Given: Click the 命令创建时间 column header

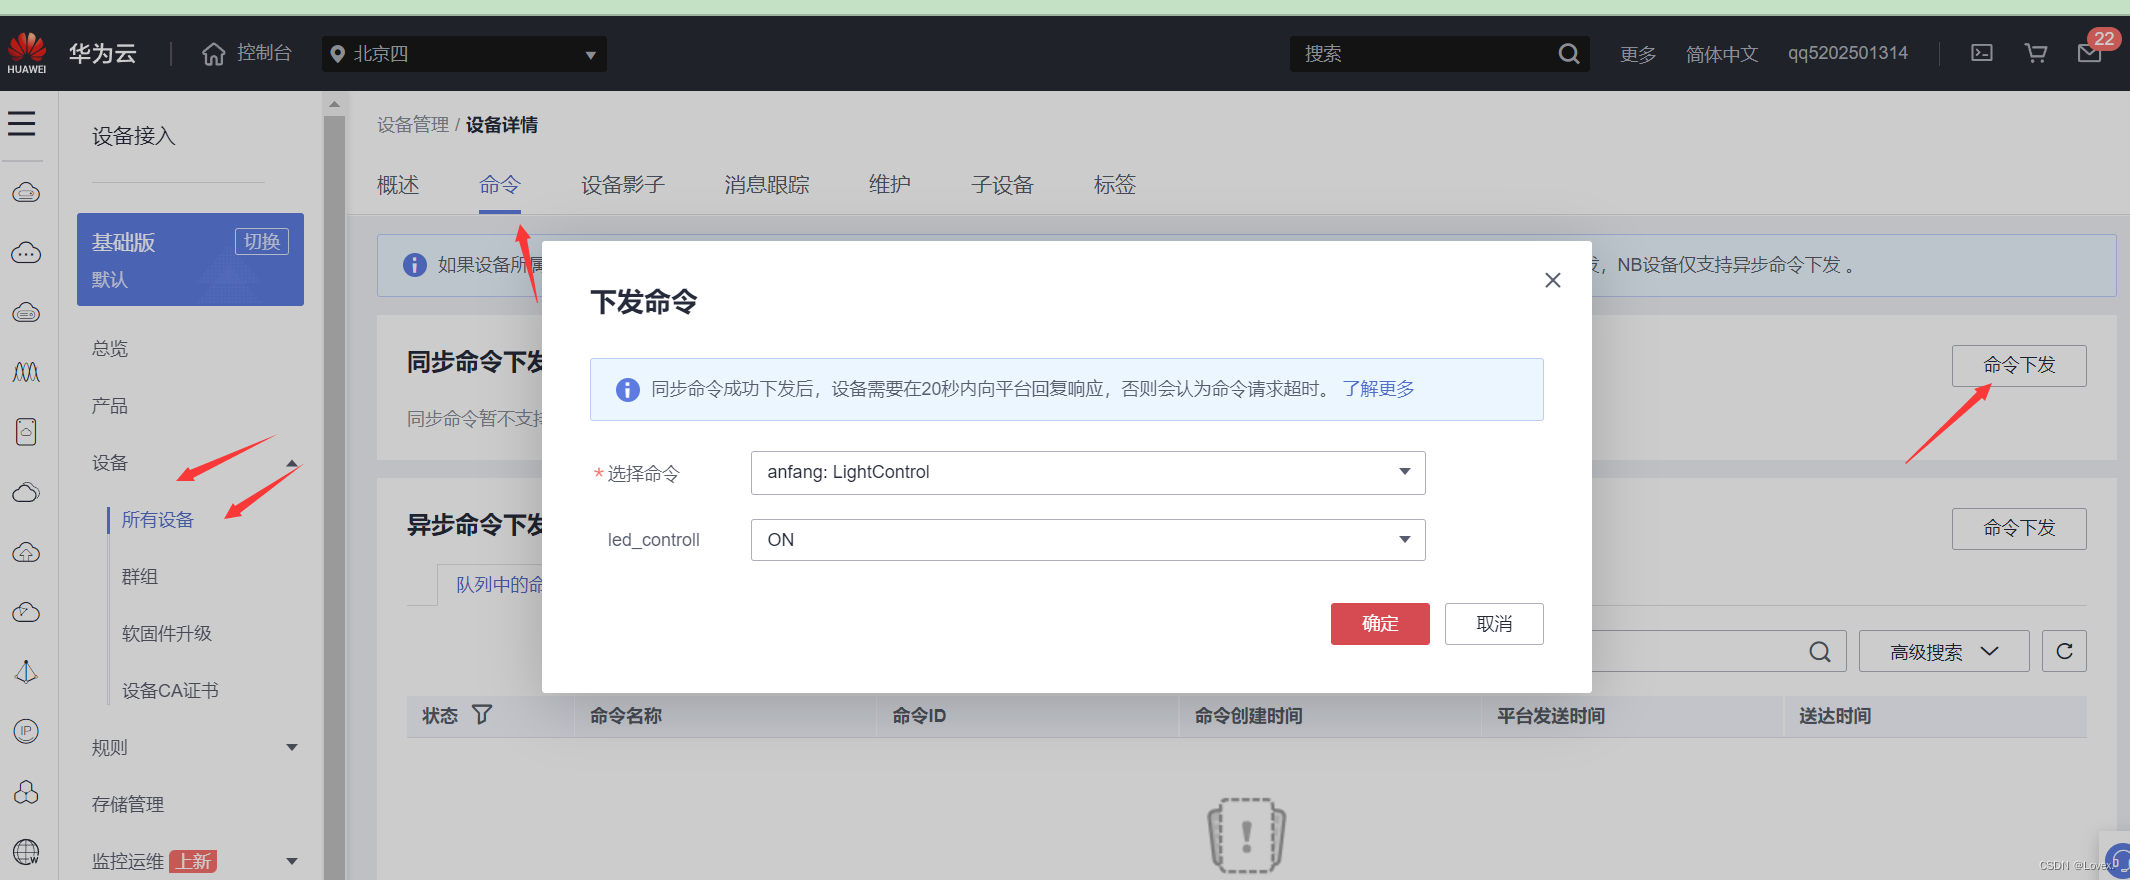Looking at the screenshot, I should click(x=1249, y=716).
